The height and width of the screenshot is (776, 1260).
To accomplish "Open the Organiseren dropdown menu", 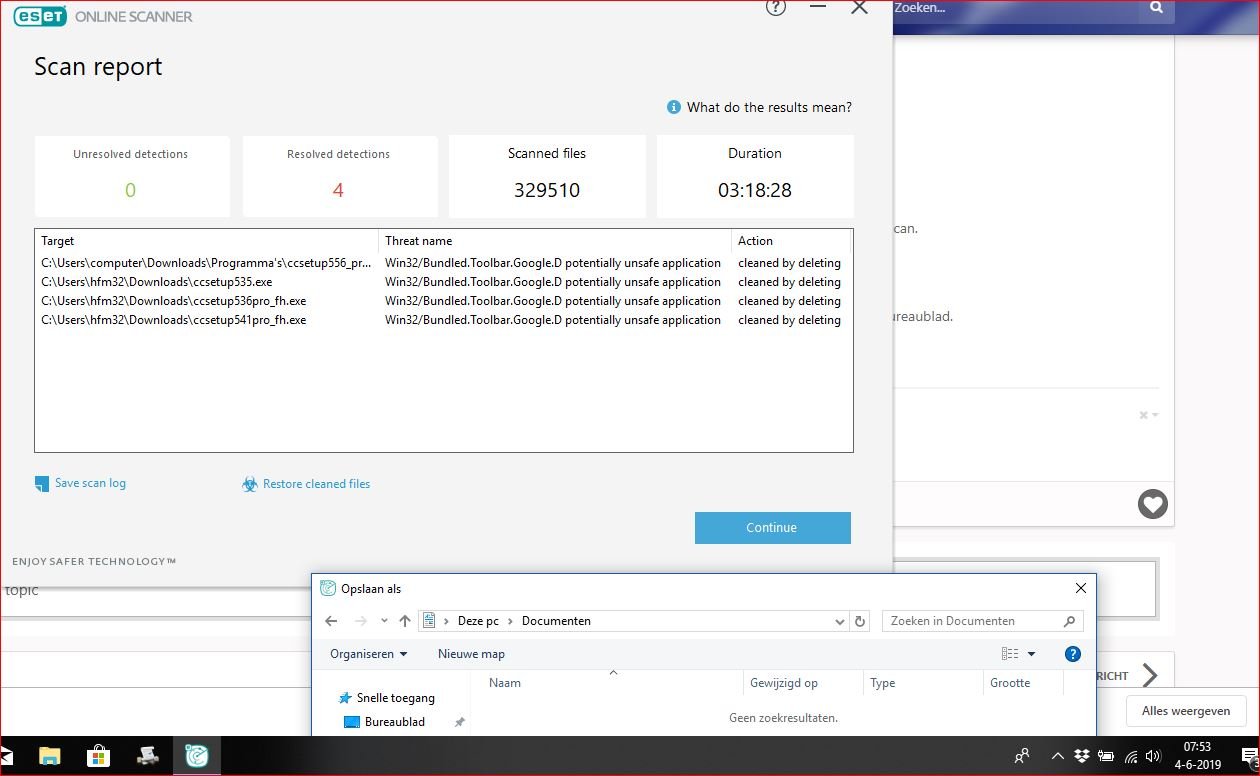I will click(369, 654).
